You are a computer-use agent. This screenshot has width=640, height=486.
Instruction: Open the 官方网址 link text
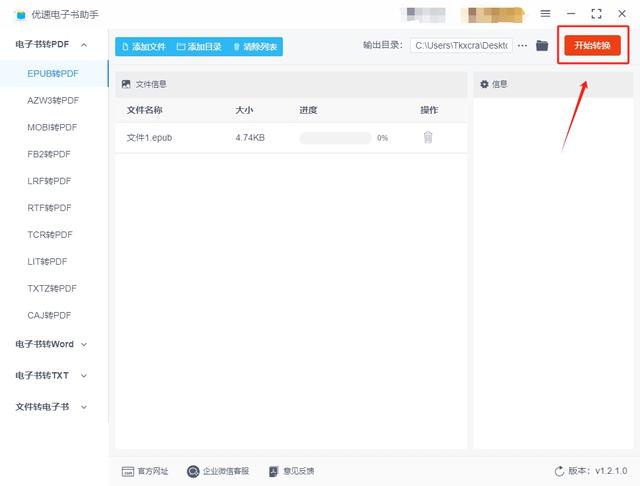pos(153,471)
